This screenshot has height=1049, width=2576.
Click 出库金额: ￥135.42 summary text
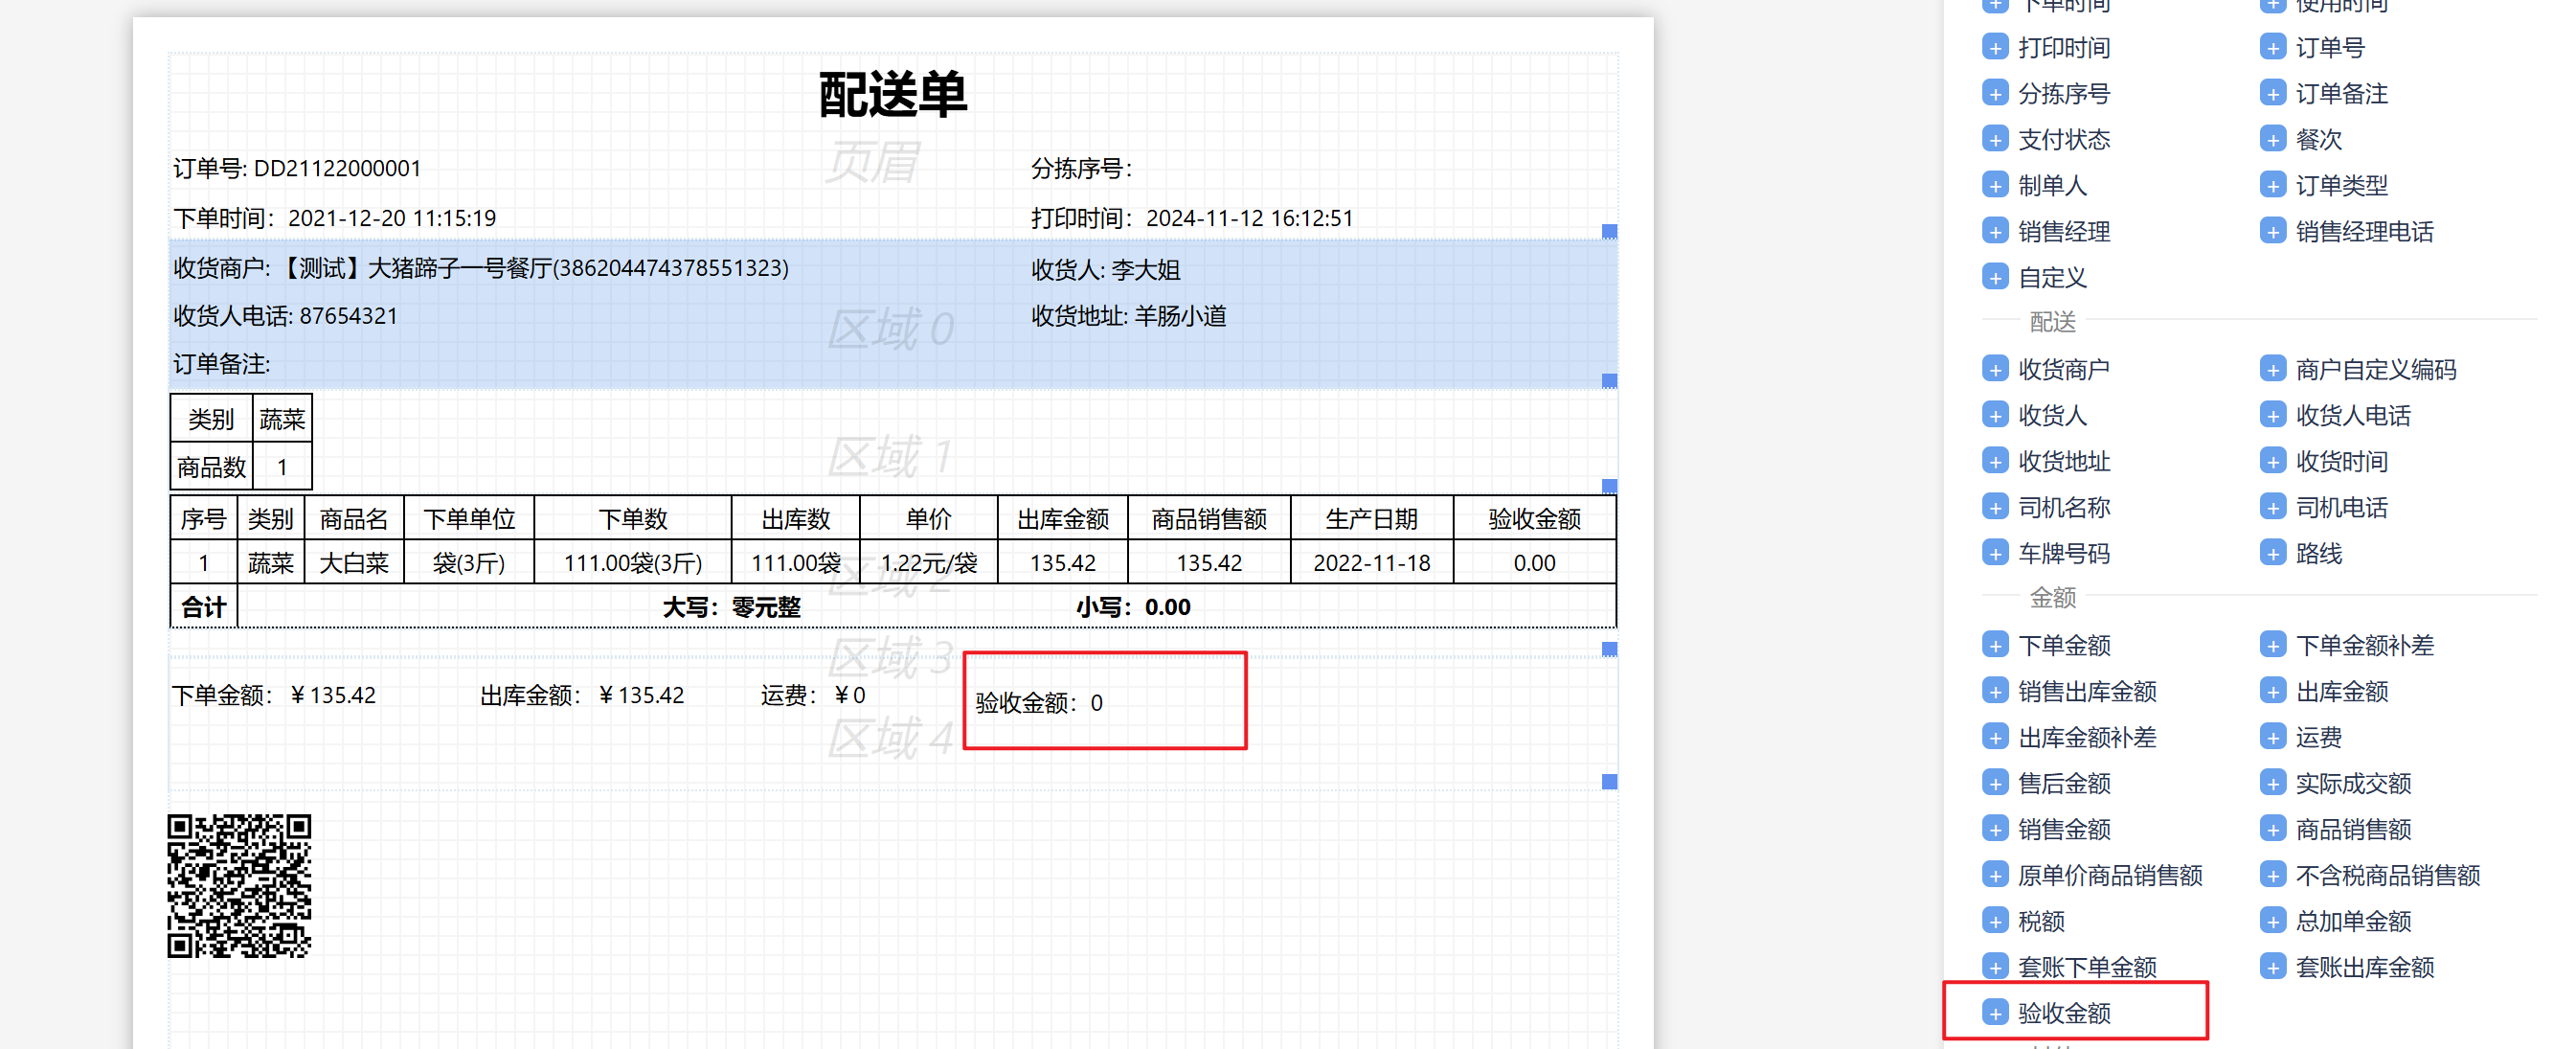(582, 695)
